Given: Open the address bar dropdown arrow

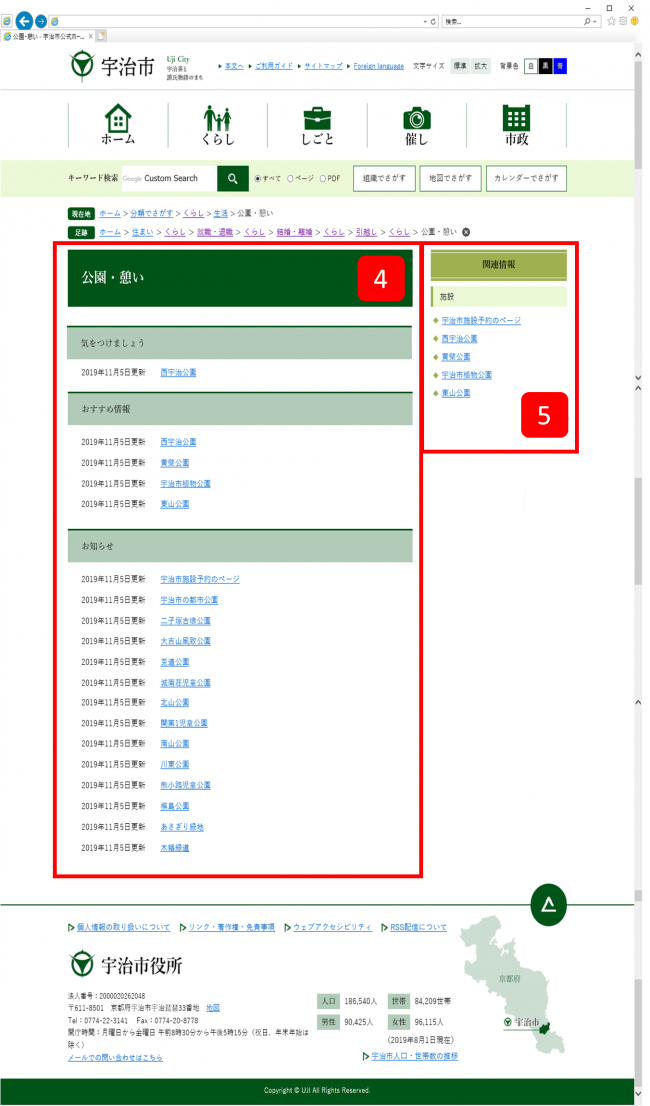Looking at the screenshot, I should [x=424, y=21].
